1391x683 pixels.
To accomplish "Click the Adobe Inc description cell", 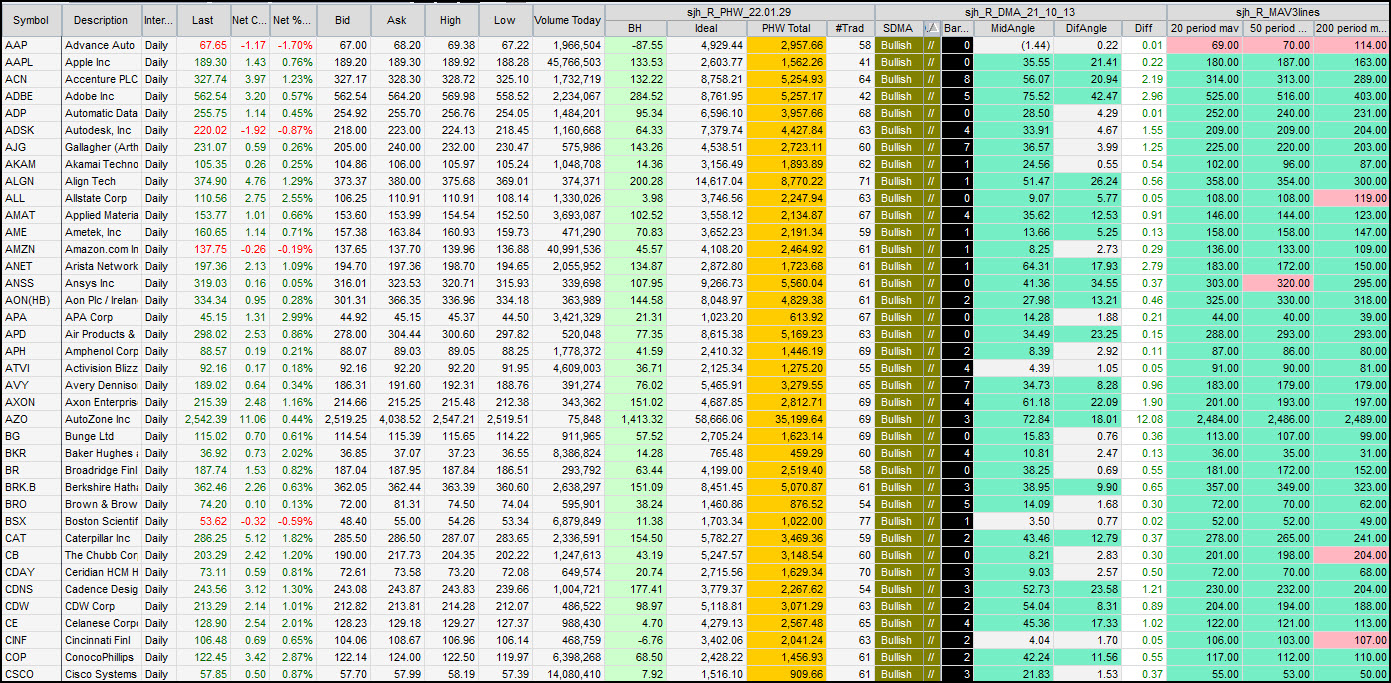I will tap(101, 96).
